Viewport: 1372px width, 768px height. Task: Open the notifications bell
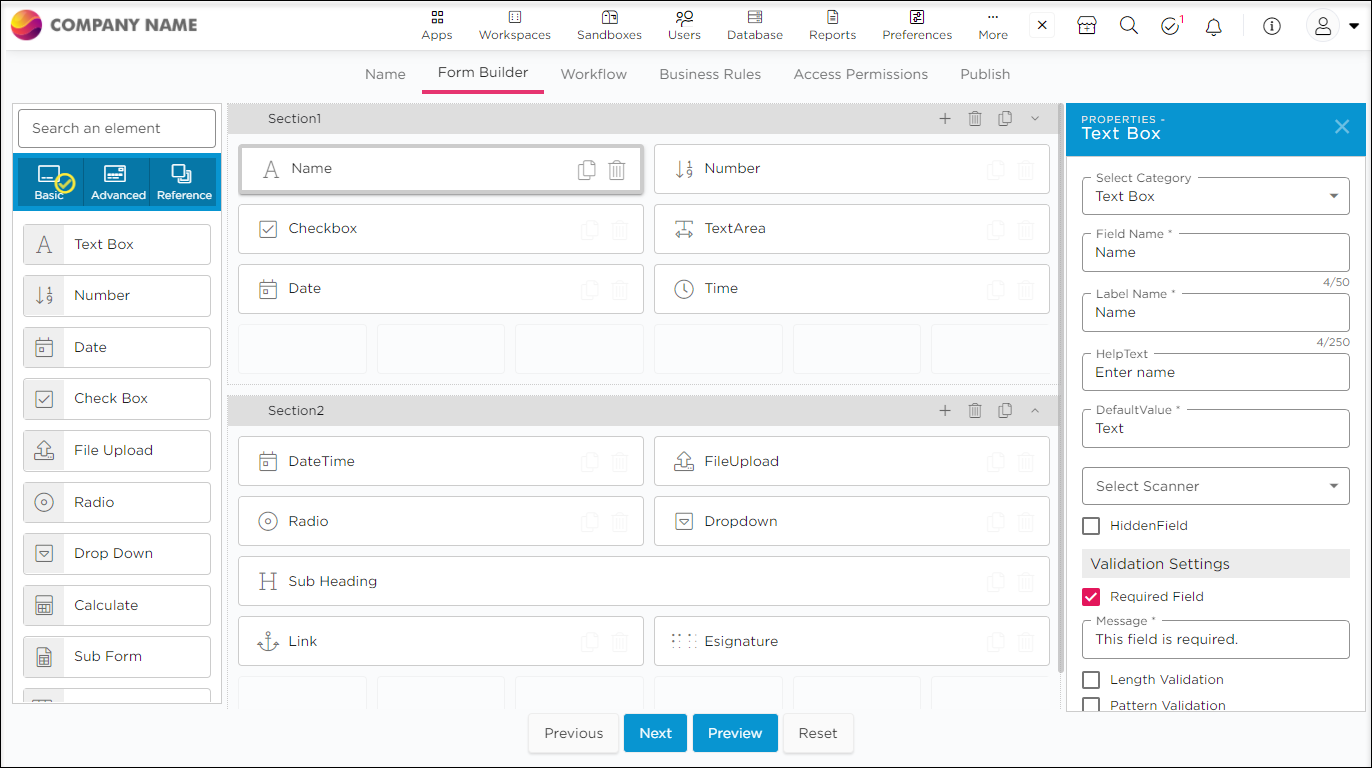point(1213,27)
